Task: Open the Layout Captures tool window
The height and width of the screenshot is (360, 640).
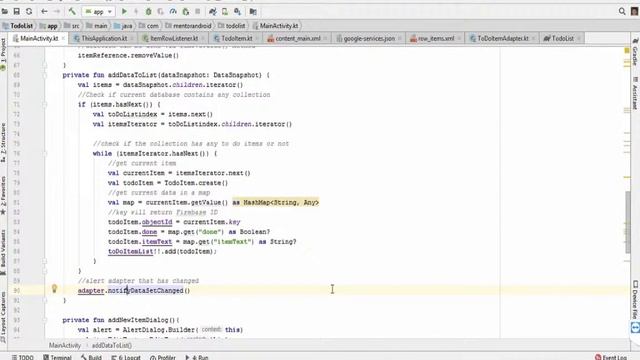Action: (x=3, y=317)
